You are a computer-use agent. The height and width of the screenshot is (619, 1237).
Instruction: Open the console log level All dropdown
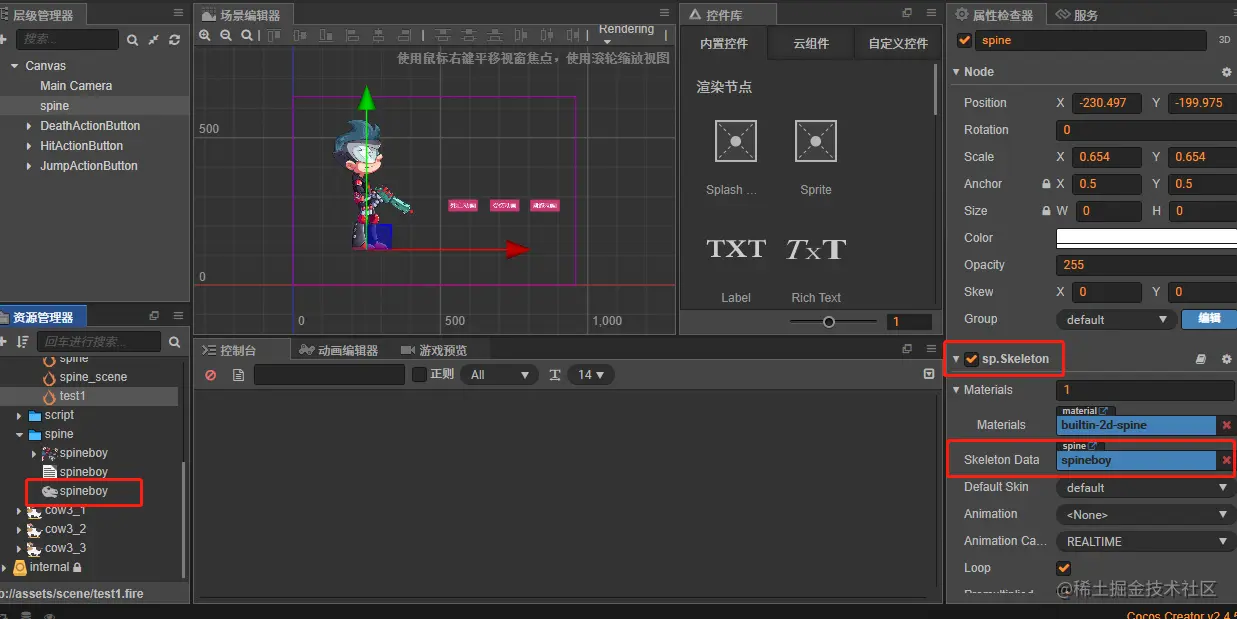(500, 374)
